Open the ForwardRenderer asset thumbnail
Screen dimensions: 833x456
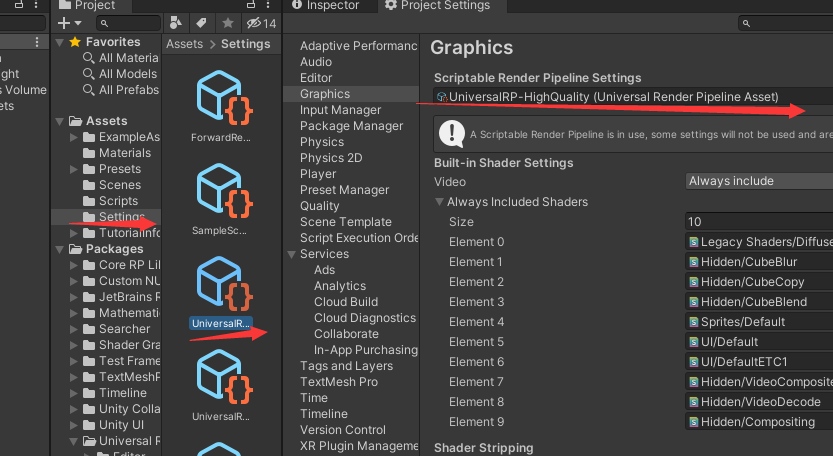(224, 98)
